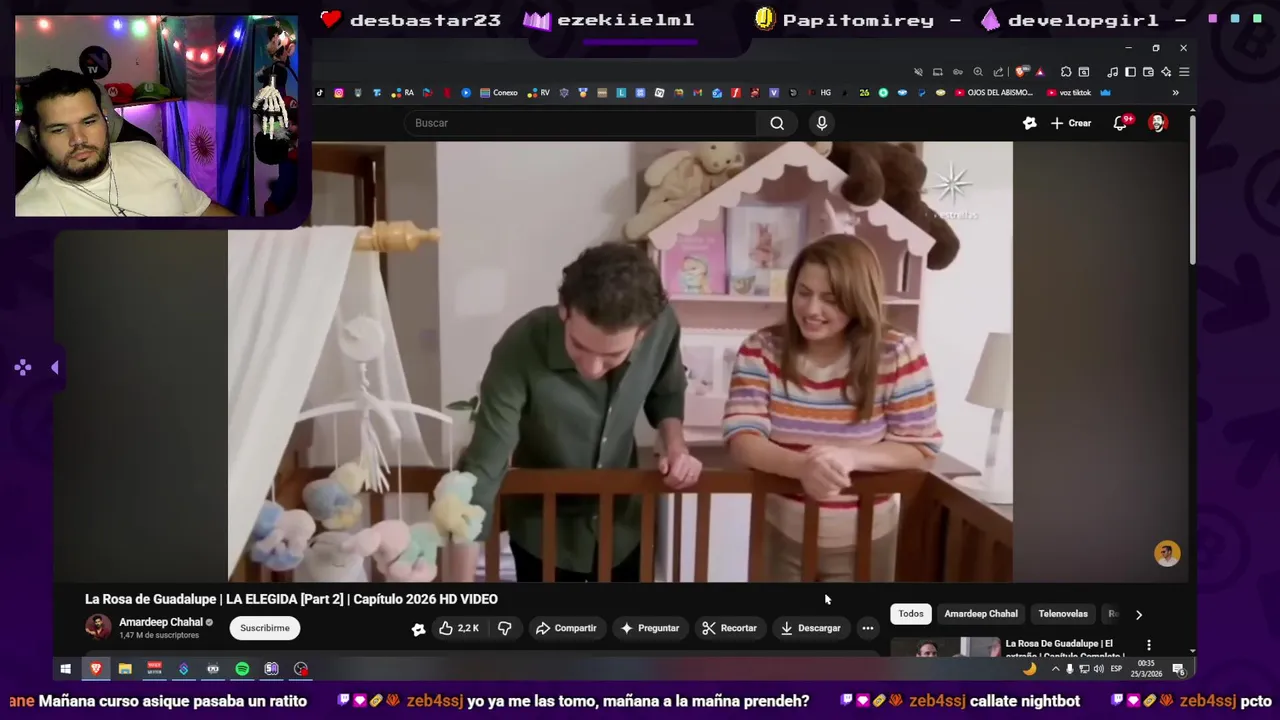Open the three-dot more actions menu beside Descargar

868,628
